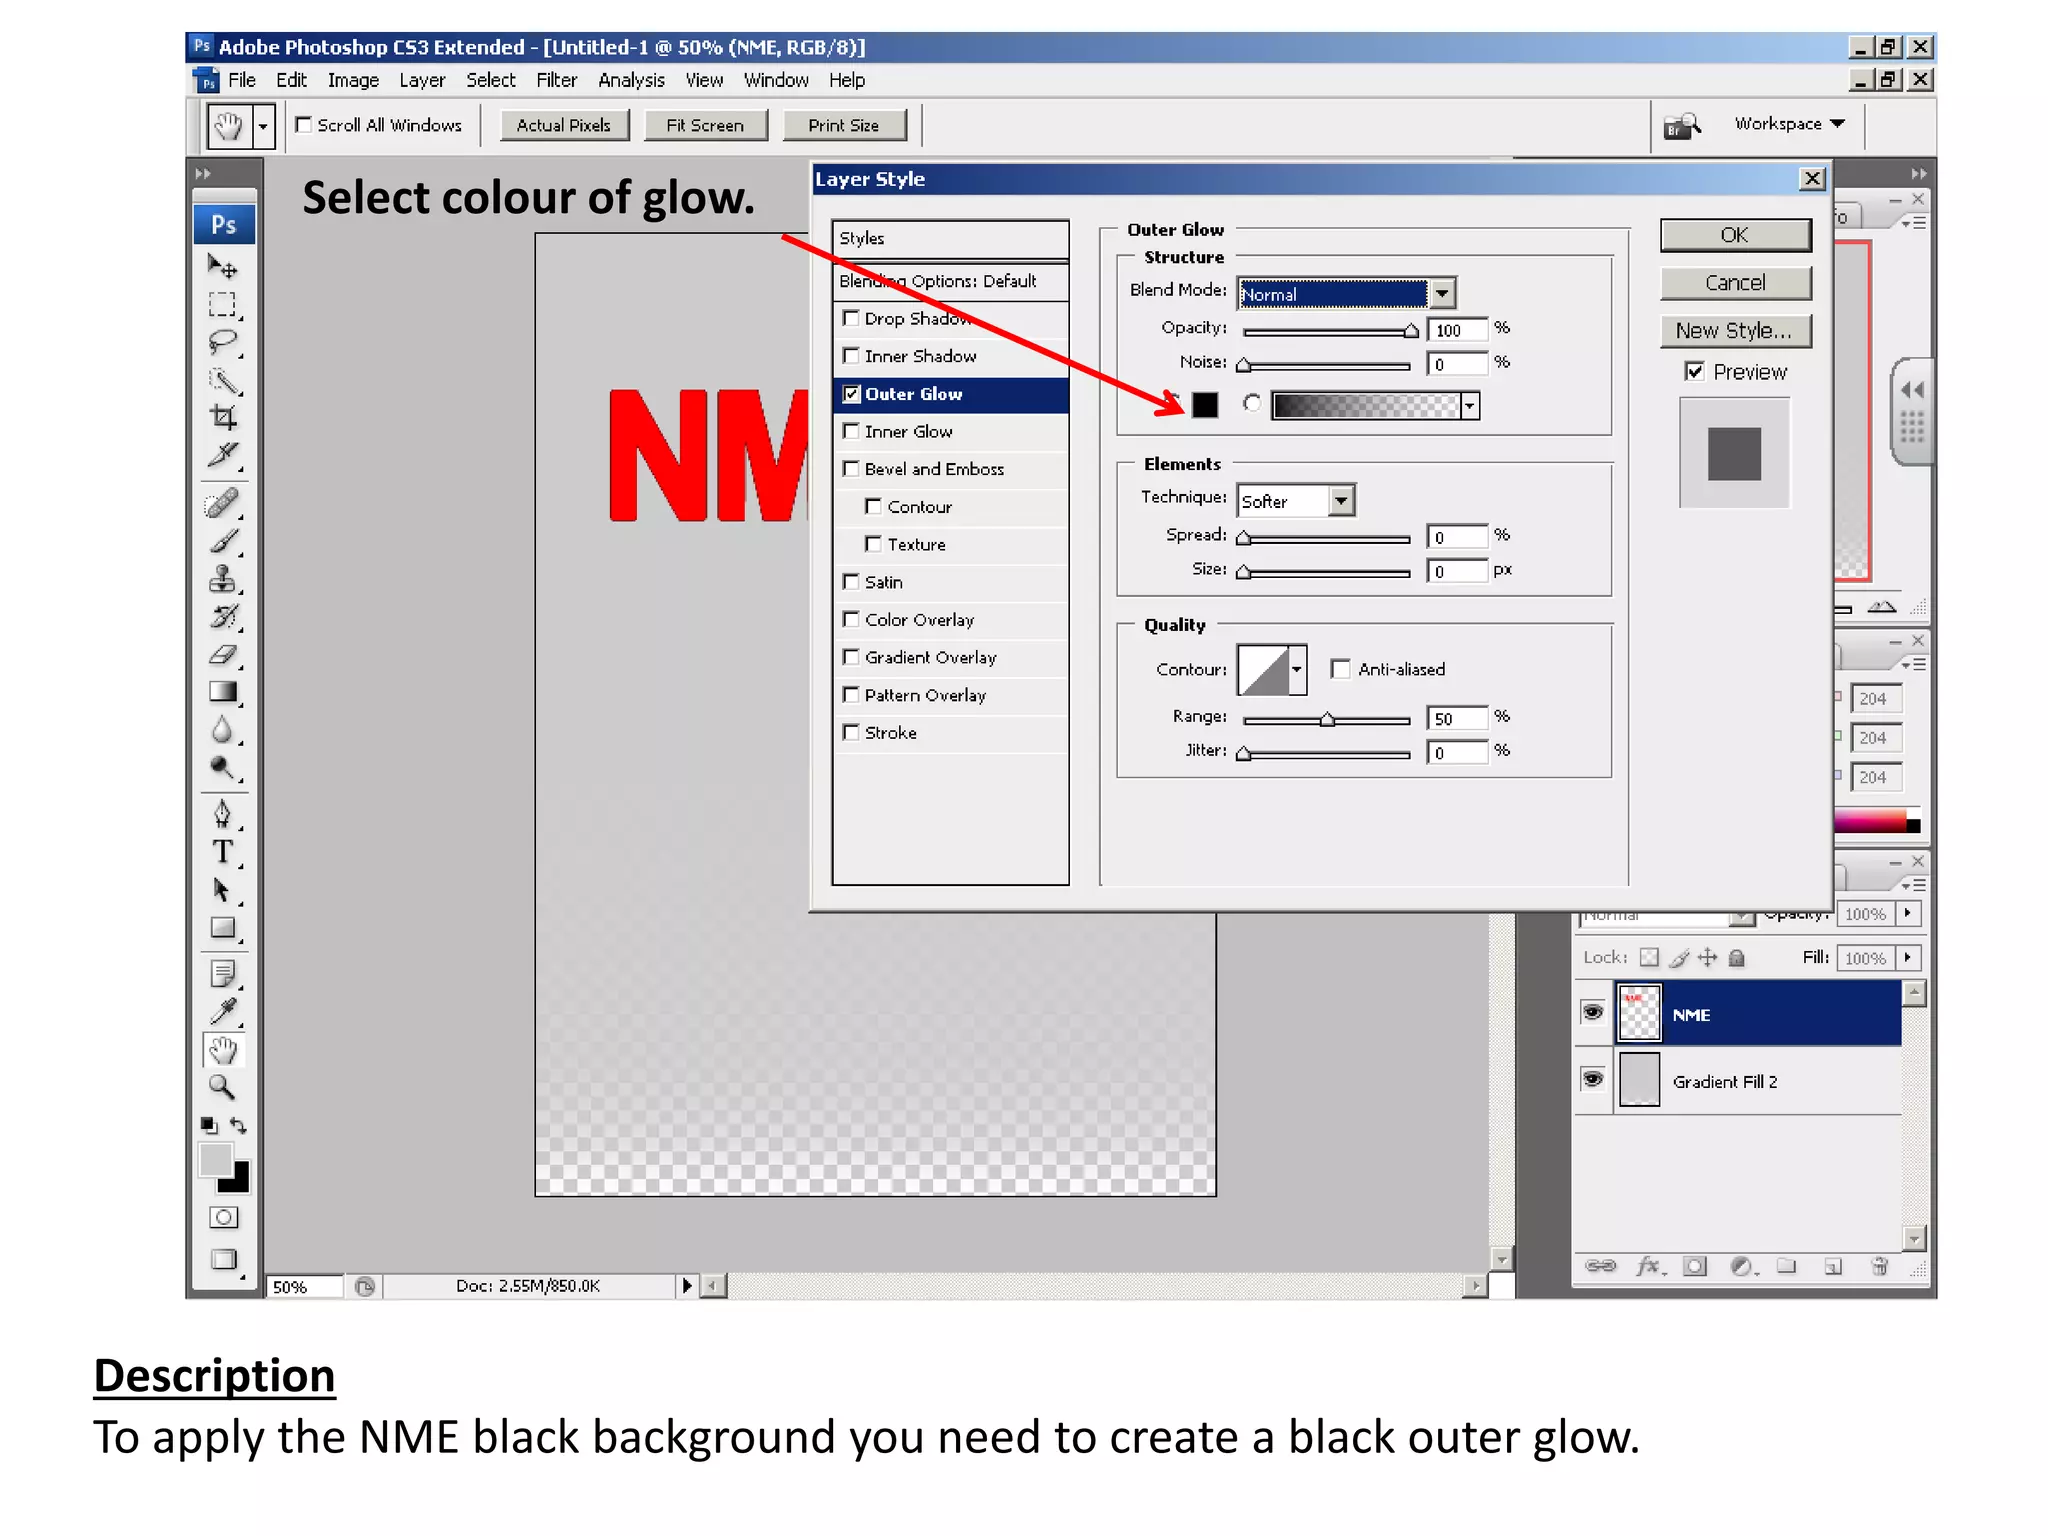Click Cancel in Layer Style dialog
Viewport: 2048px width, 1536px height.
tap(1735, 283)
